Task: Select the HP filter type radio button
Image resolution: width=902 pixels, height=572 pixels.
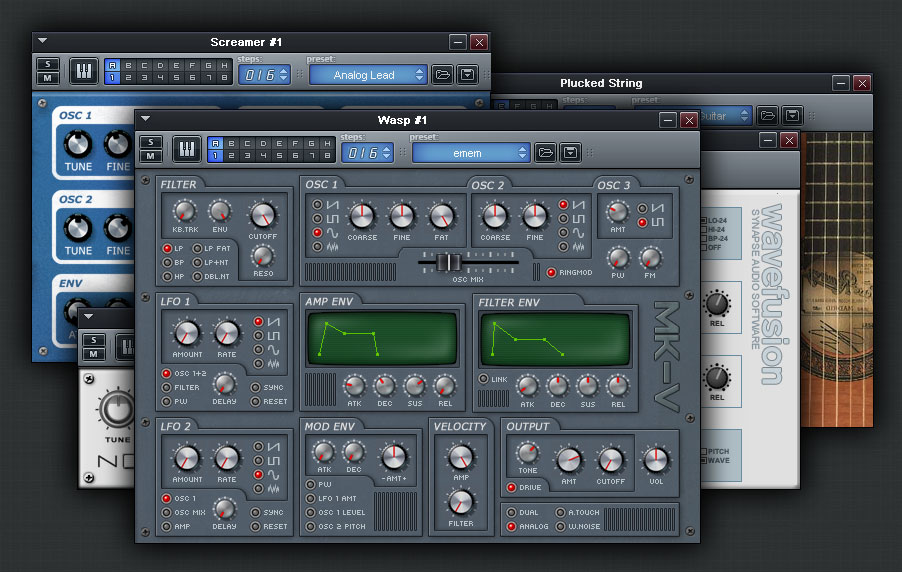Action: pos(167,276)
